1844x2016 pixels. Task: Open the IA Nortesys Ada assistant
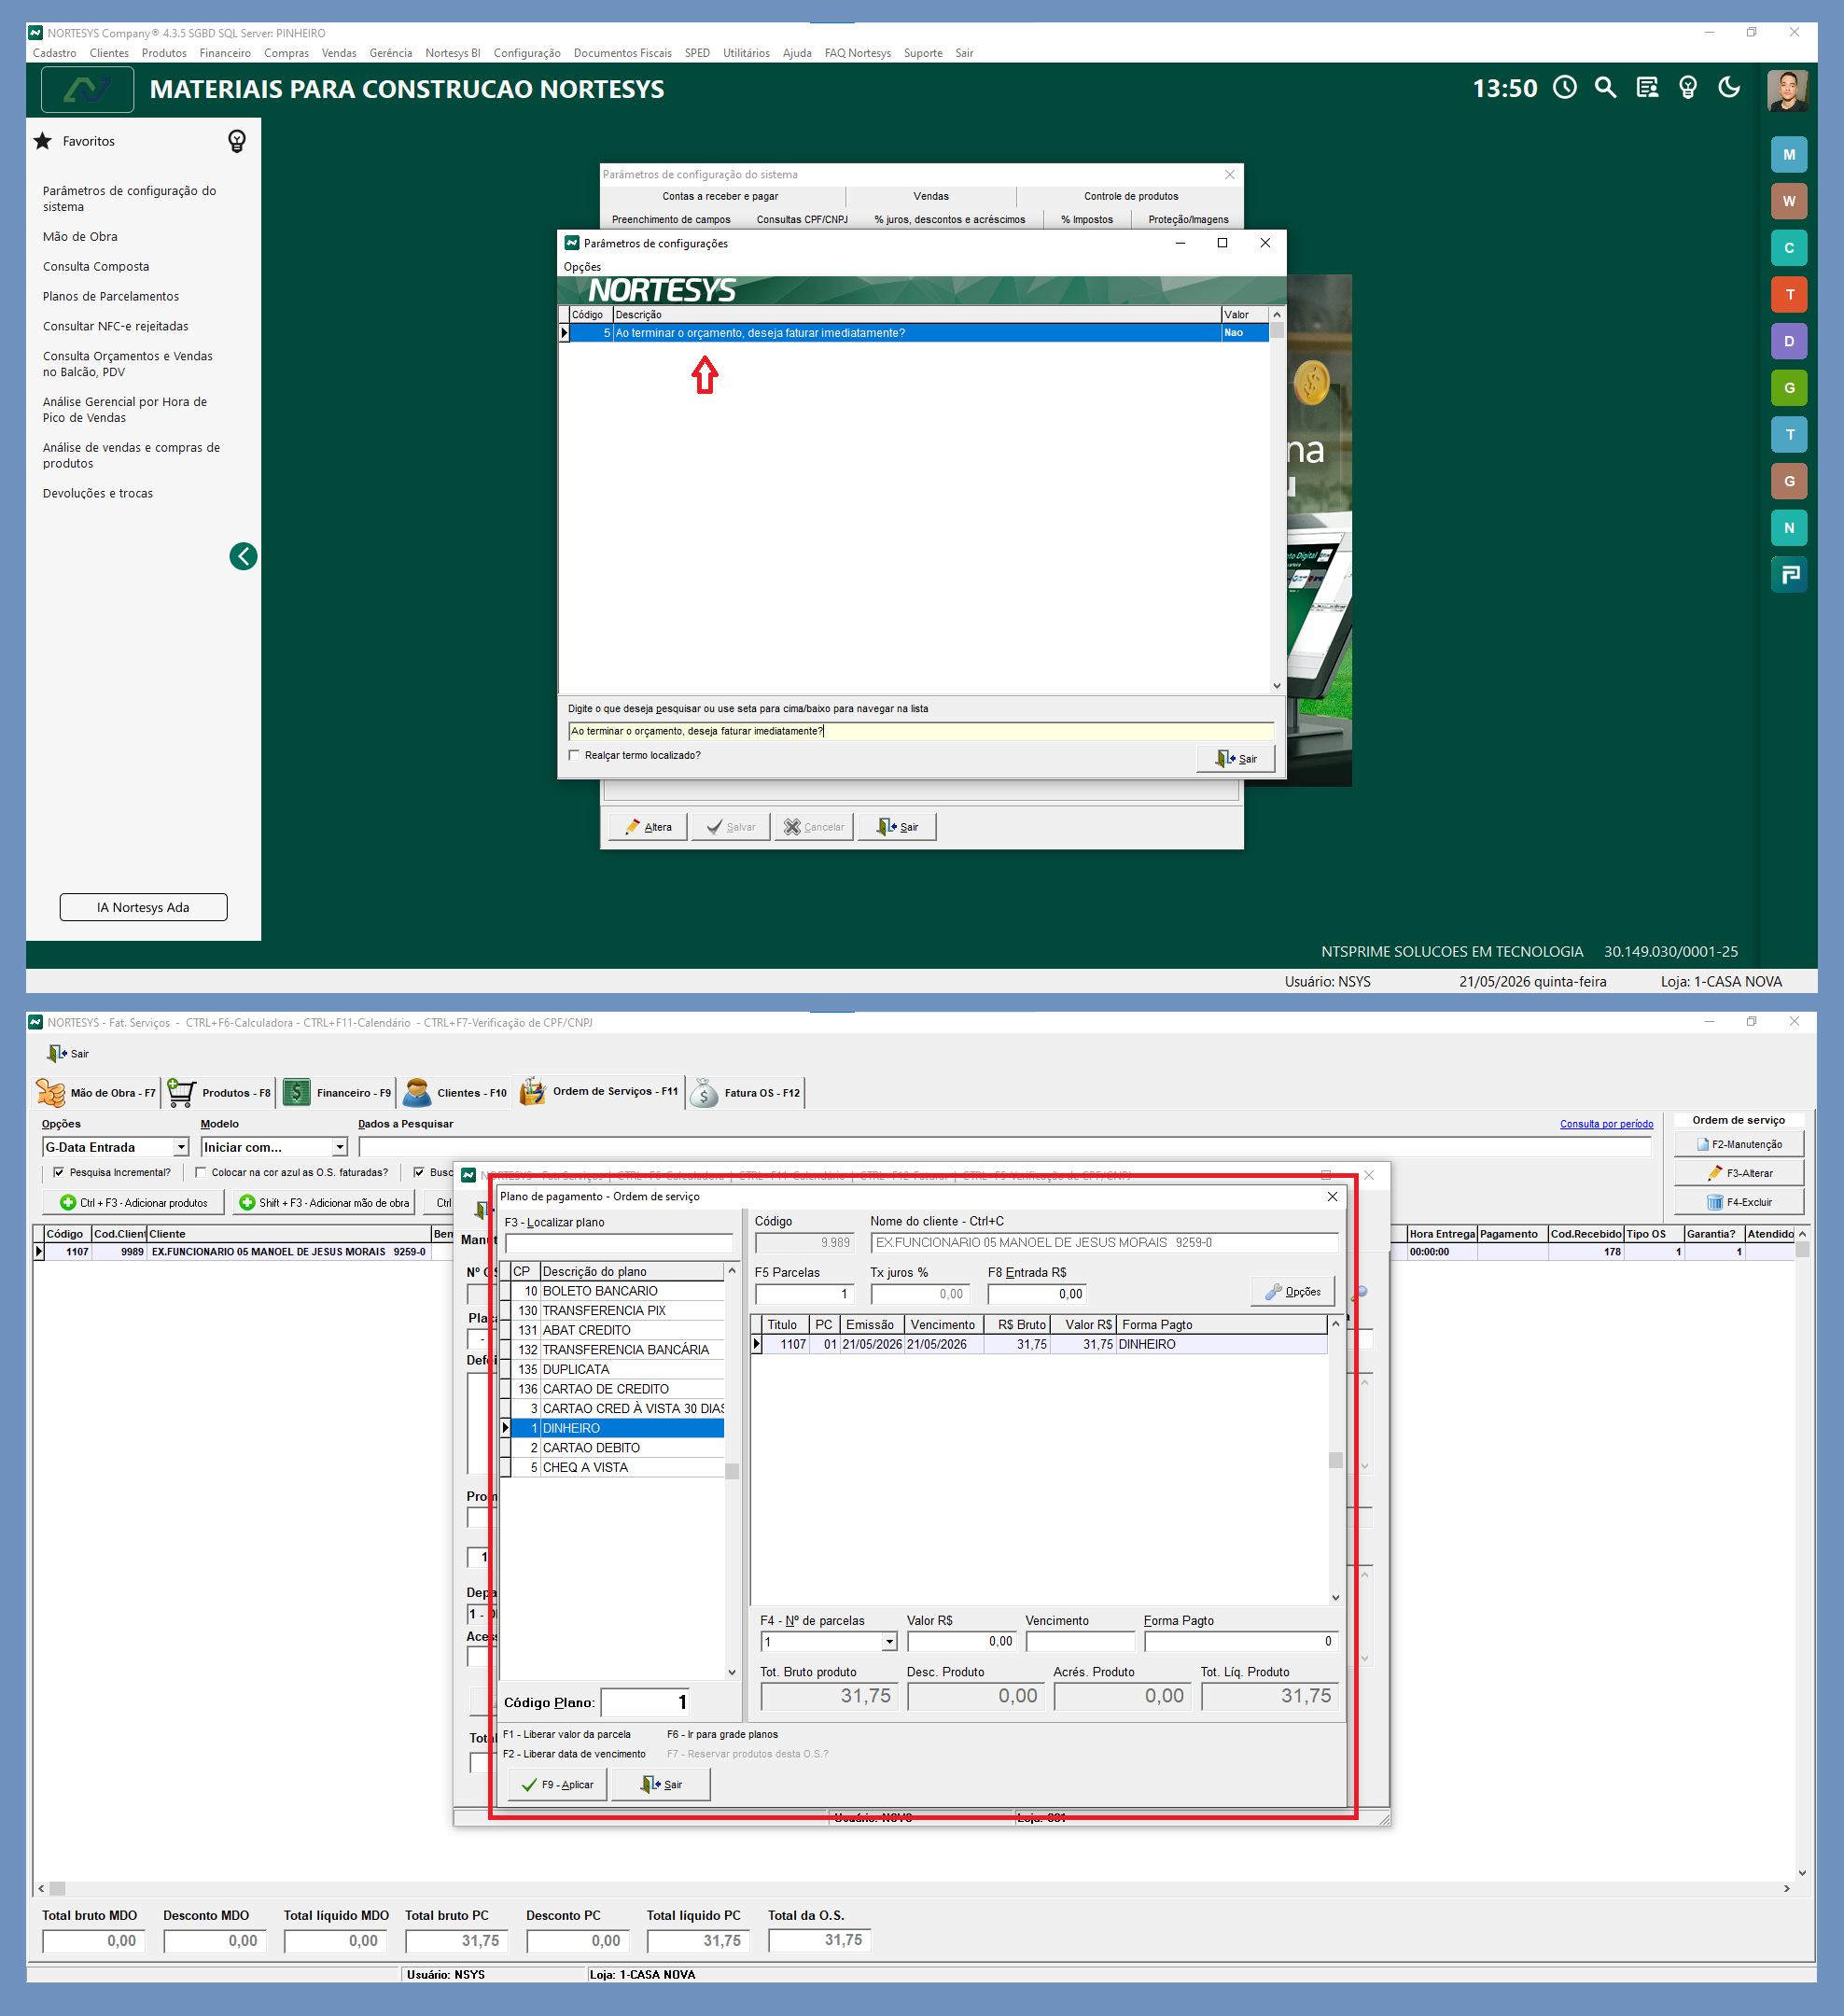tap(143, 907)
